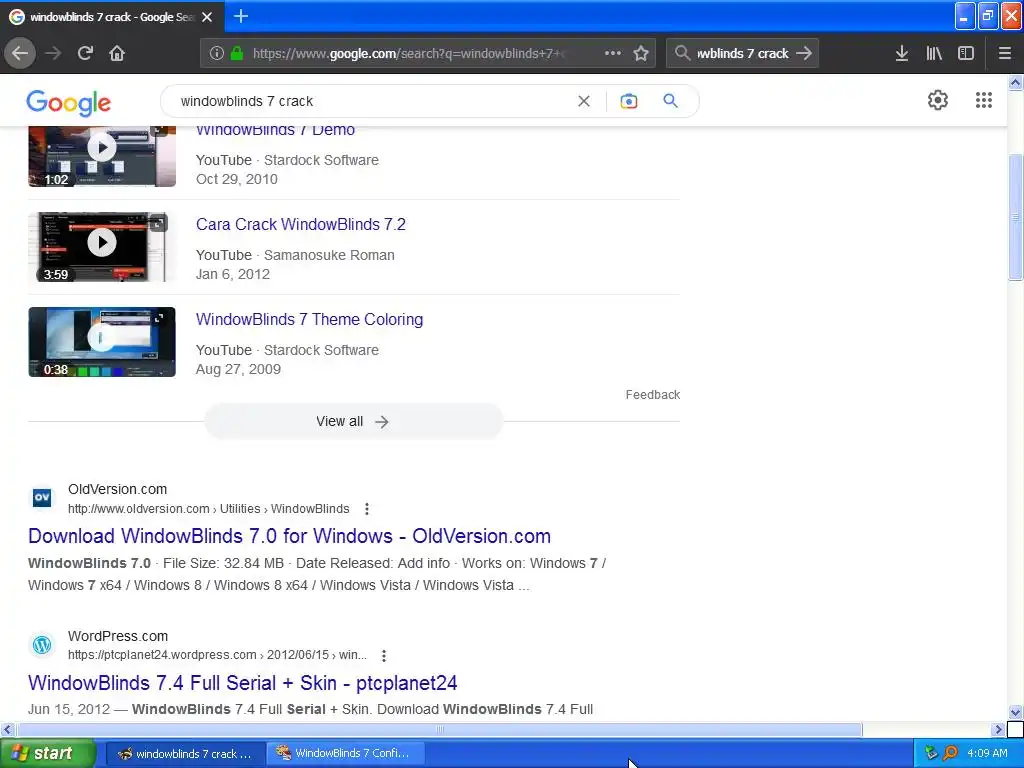Reload the current page

pos(85,53)
